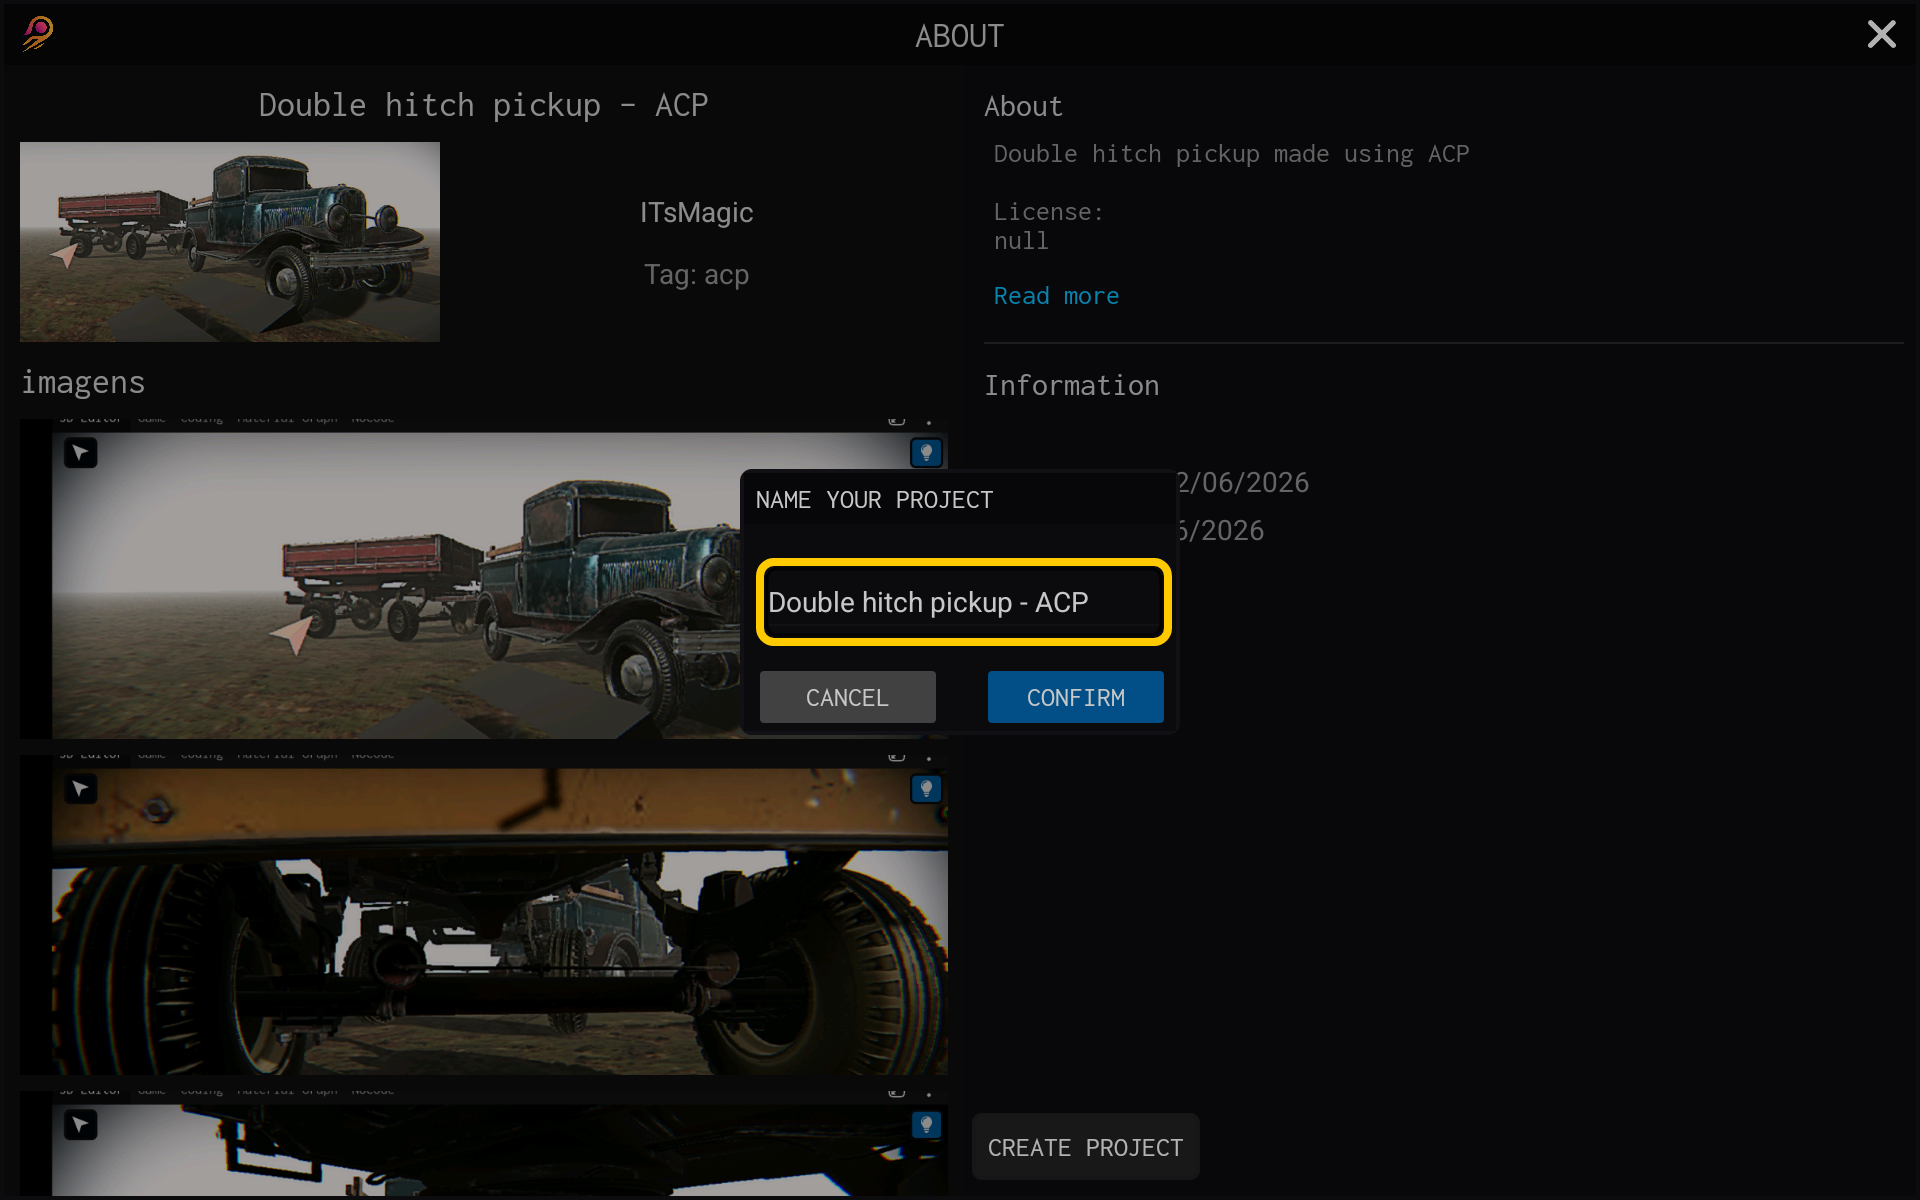Open the pickup truck cover thumbnail

click(230, 242)
